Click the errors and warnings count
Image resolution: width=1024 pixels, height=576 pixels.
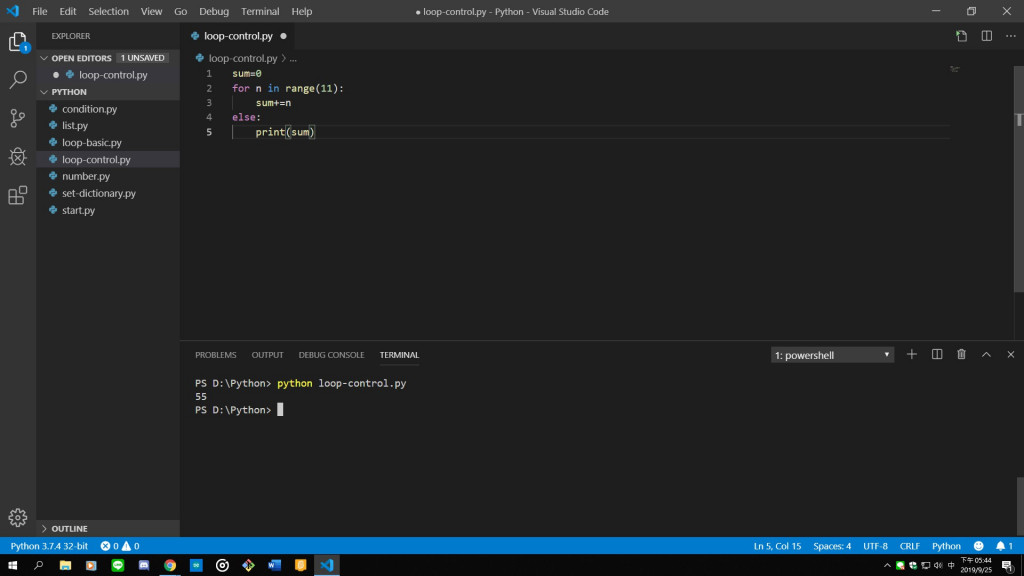(120, 546)
